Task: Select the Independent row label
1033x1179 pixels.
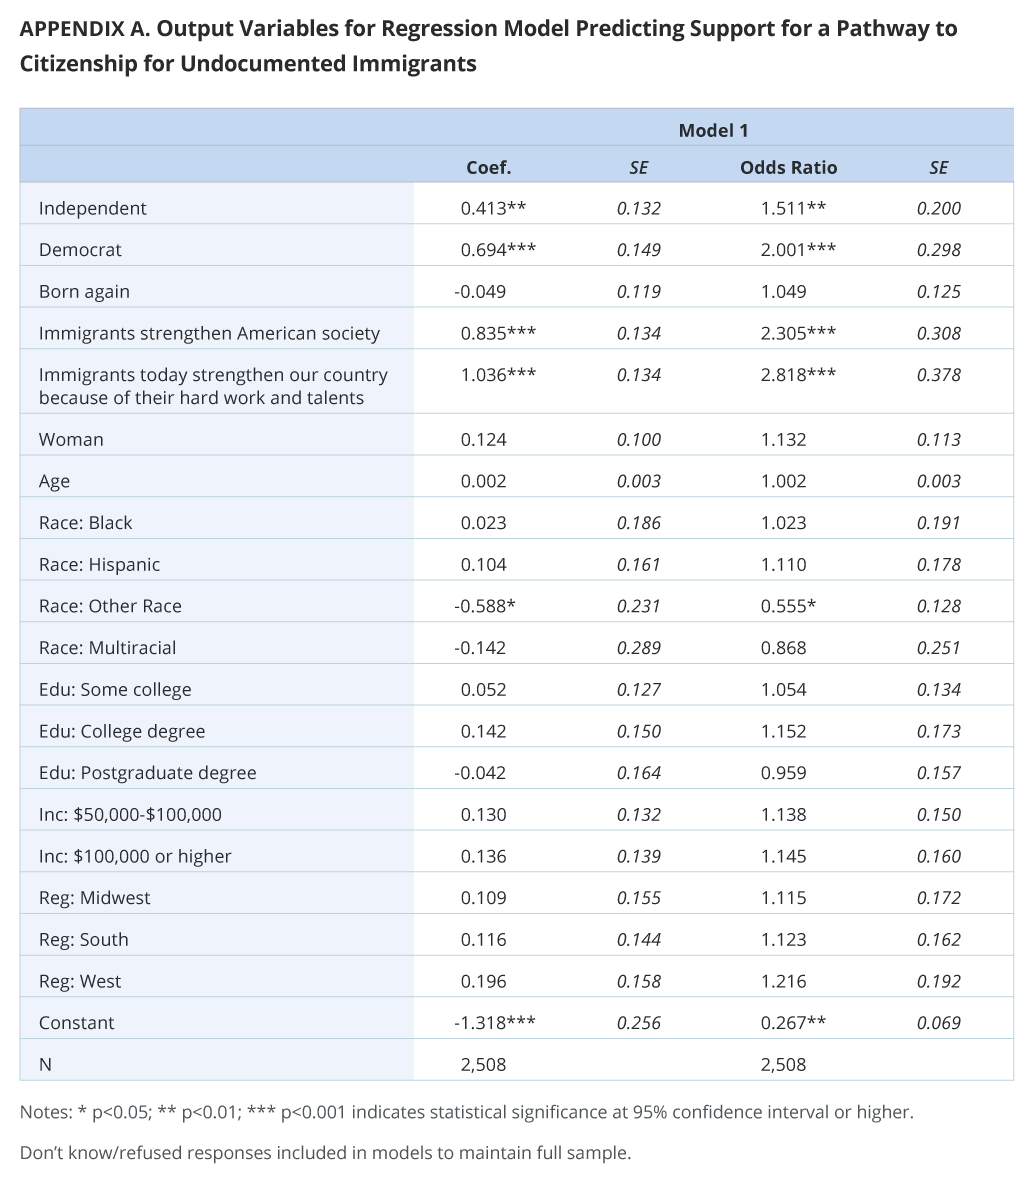Action: pos(92,208)
